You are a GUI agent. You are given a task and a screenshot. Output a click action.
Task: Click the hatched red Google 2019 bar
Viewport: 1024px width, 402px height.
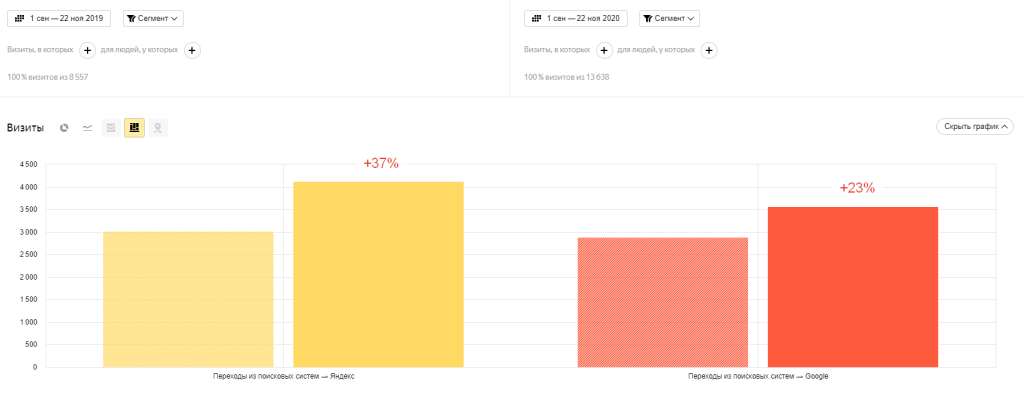663,302
